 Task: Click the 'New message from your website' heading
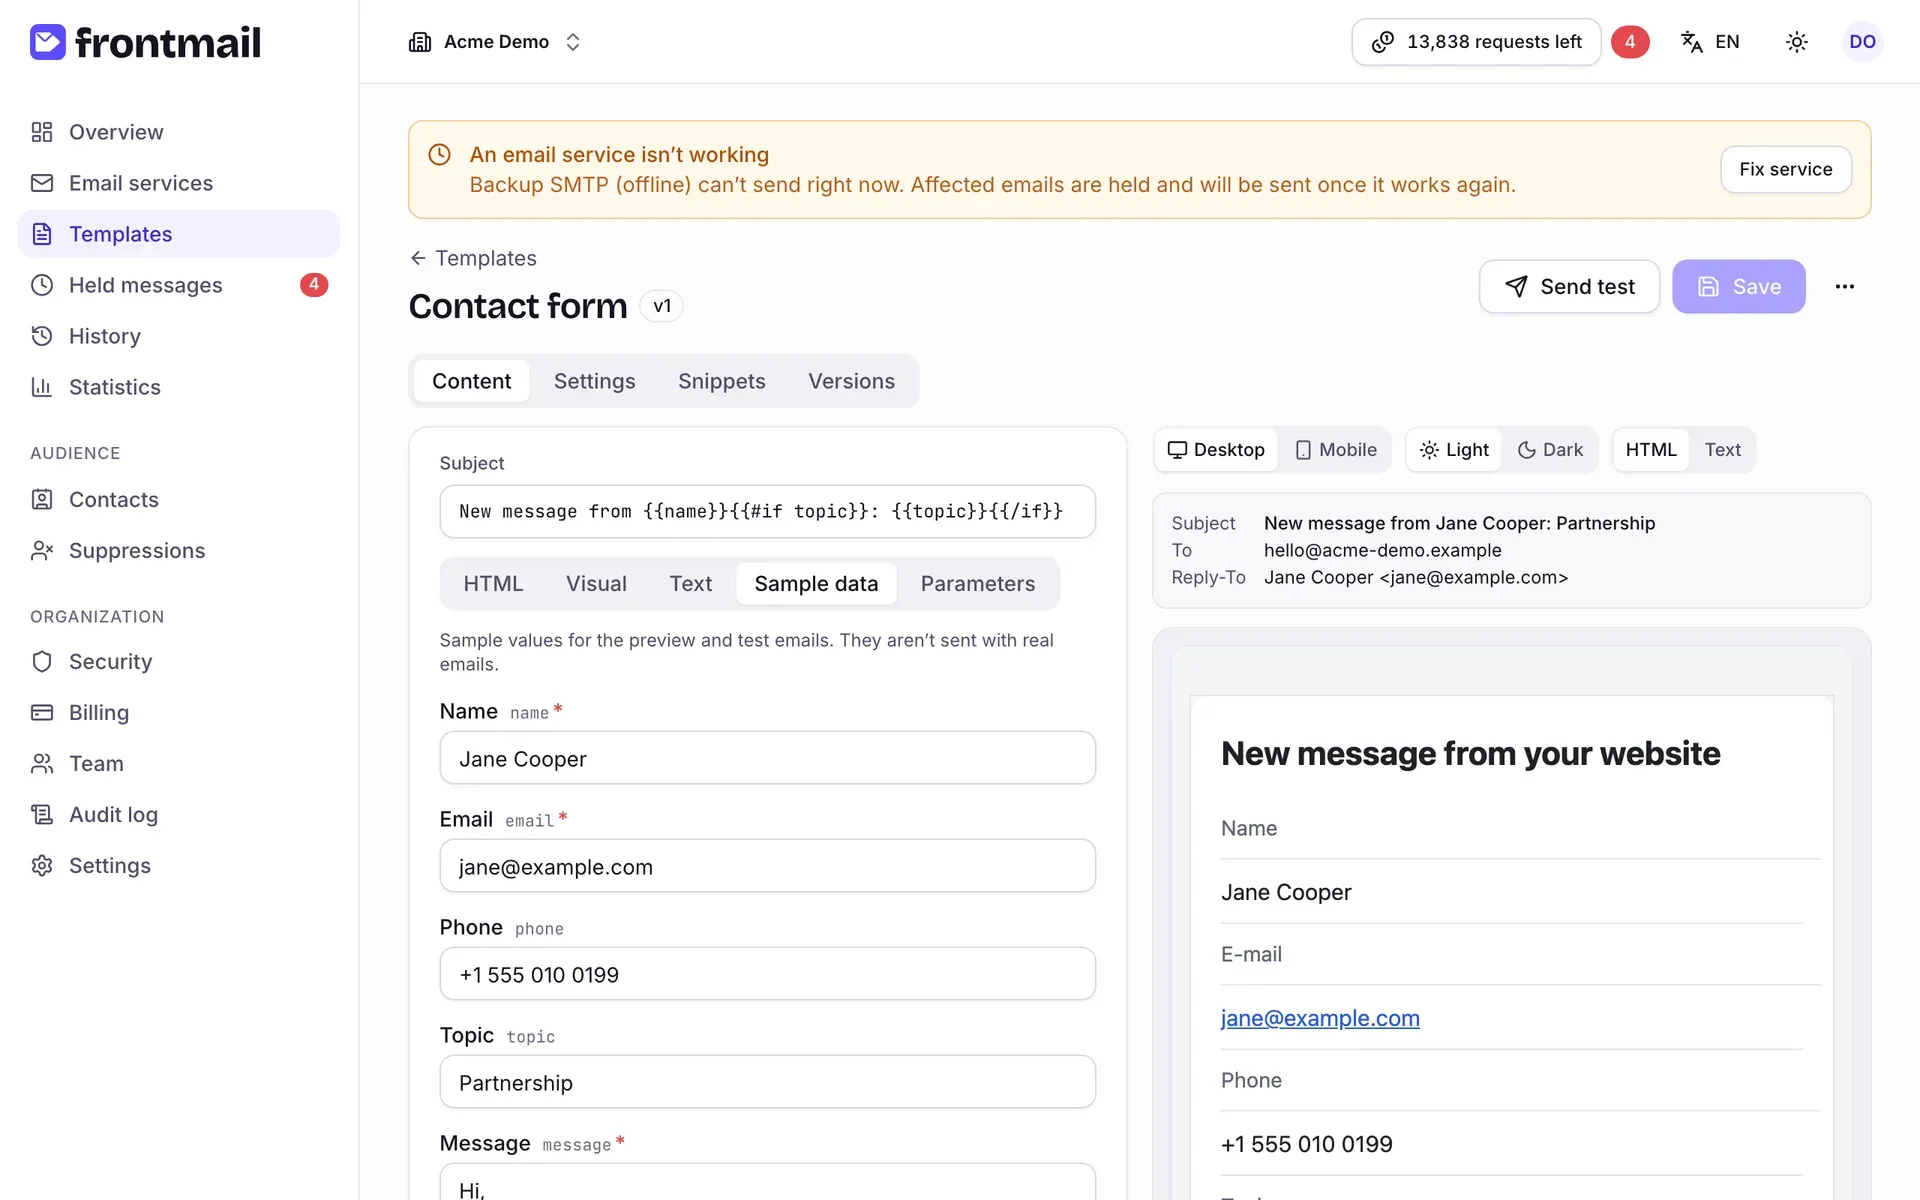[x=1470, y=753]
